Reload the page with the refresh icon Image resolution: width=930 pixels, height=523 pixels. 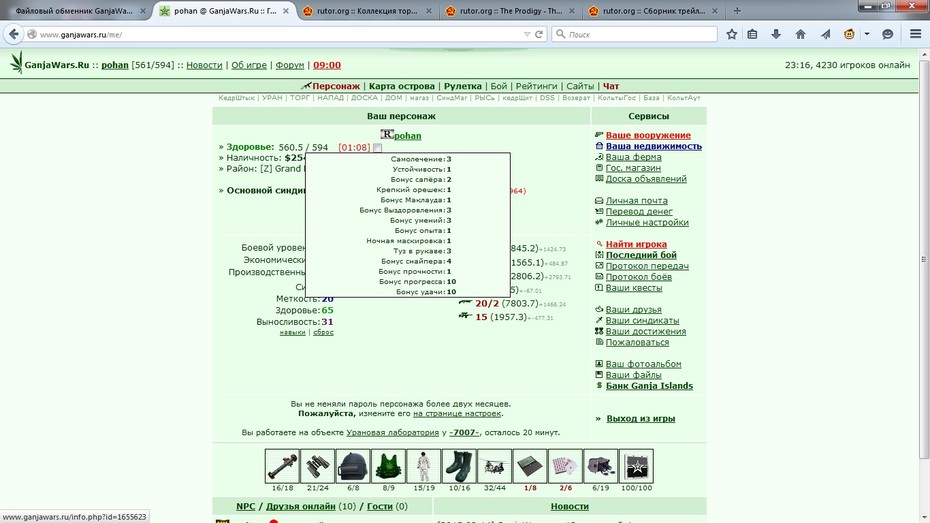(539, 34)
